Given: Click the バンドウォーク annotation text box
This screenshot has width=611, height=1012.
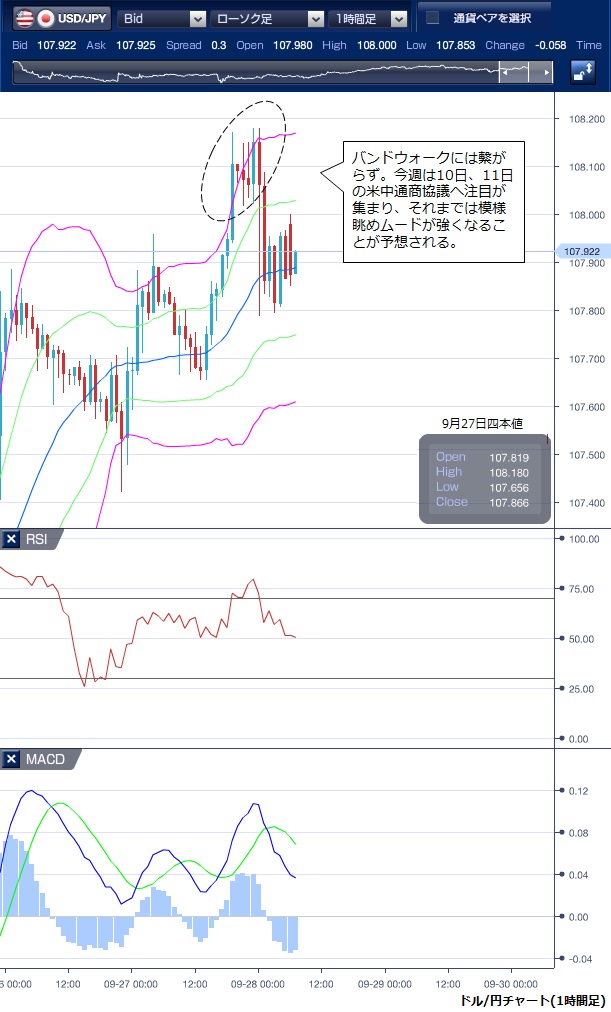Looking at the screenshot, I should [433, 200].
